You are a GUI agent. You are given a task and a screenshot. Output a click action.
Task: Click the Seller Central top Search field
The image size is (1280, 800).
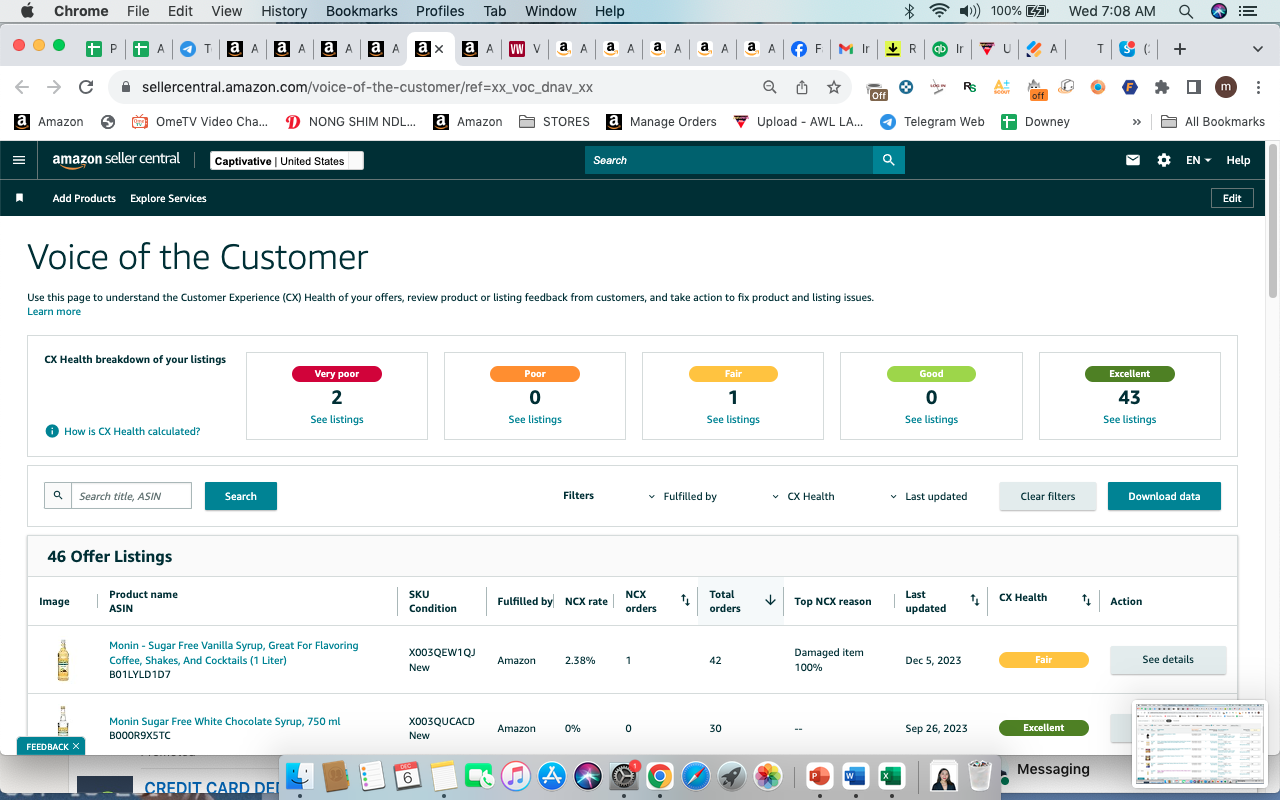[729, 160]
